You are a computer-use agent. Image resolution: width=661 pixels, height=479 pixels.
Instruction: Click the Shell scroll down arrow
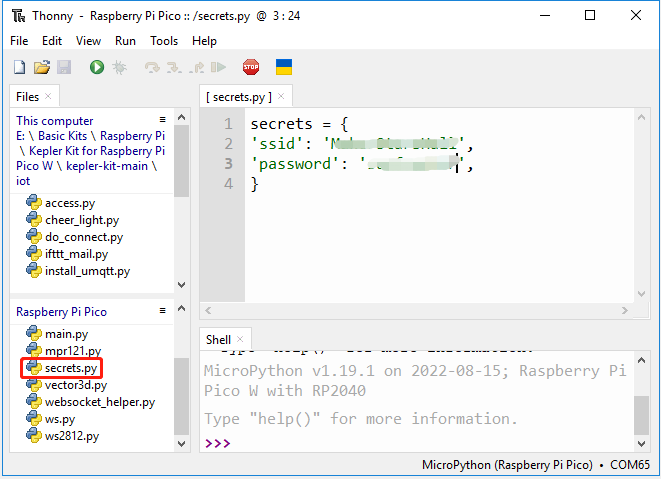click(x=642, y=444)
